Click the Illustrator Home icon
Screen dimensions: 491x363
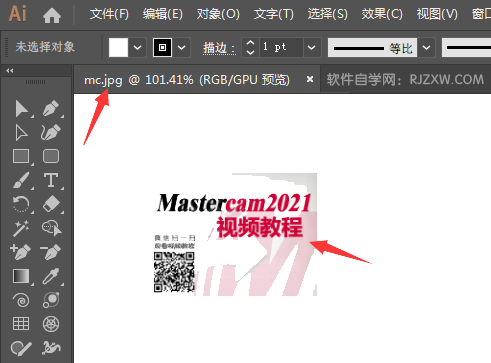[52, 15]
